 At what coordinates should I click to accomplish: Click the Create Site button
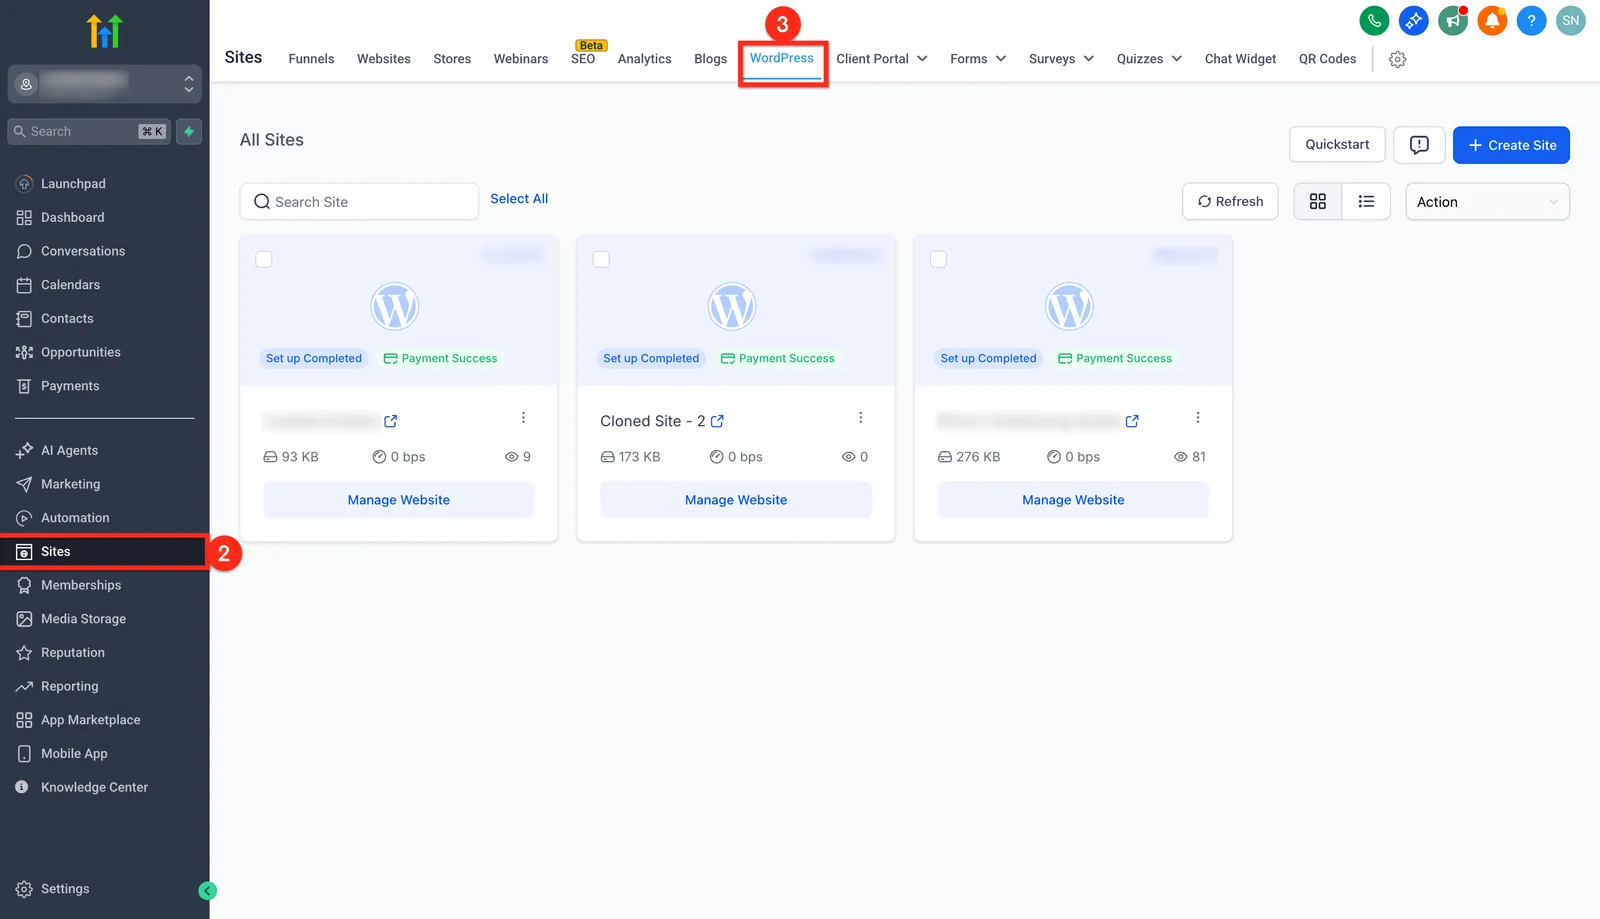1511,145
